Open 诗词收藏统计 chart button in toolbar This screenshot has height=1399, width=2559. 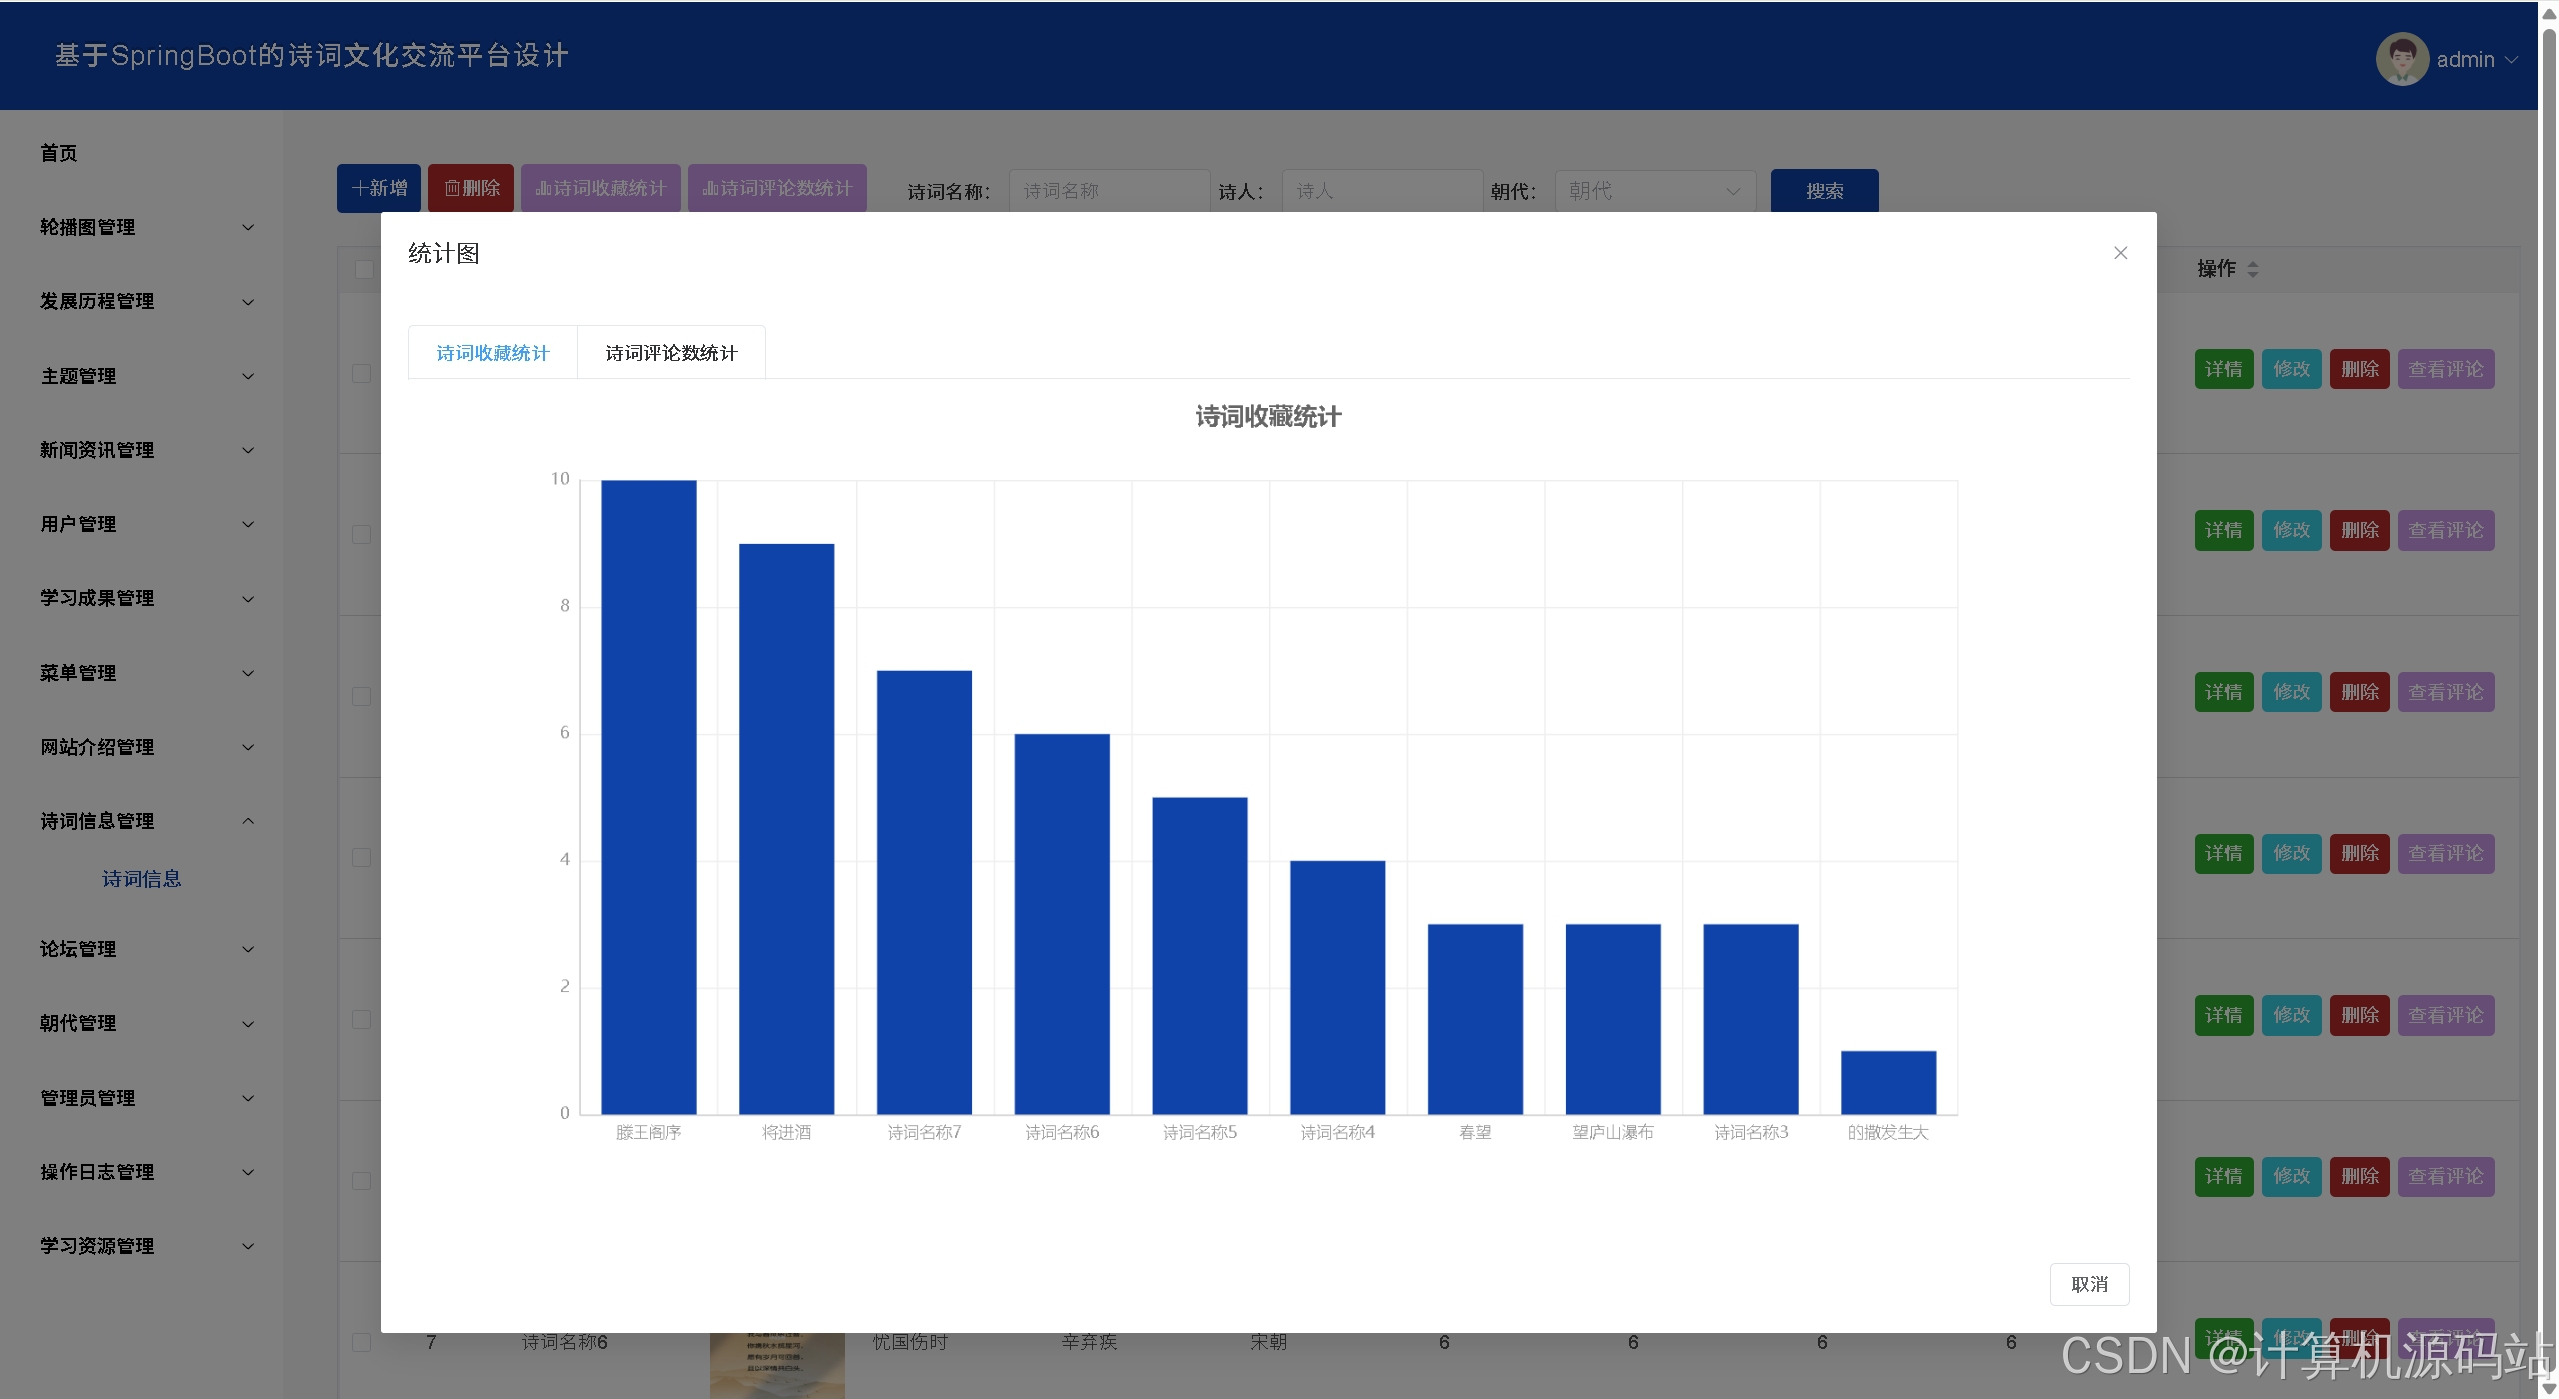pos(601,188)
